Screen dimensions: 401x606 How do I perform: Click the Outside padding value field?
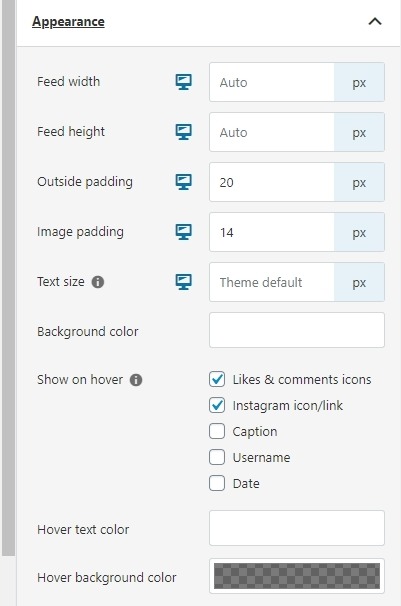(x=272, y=182)
